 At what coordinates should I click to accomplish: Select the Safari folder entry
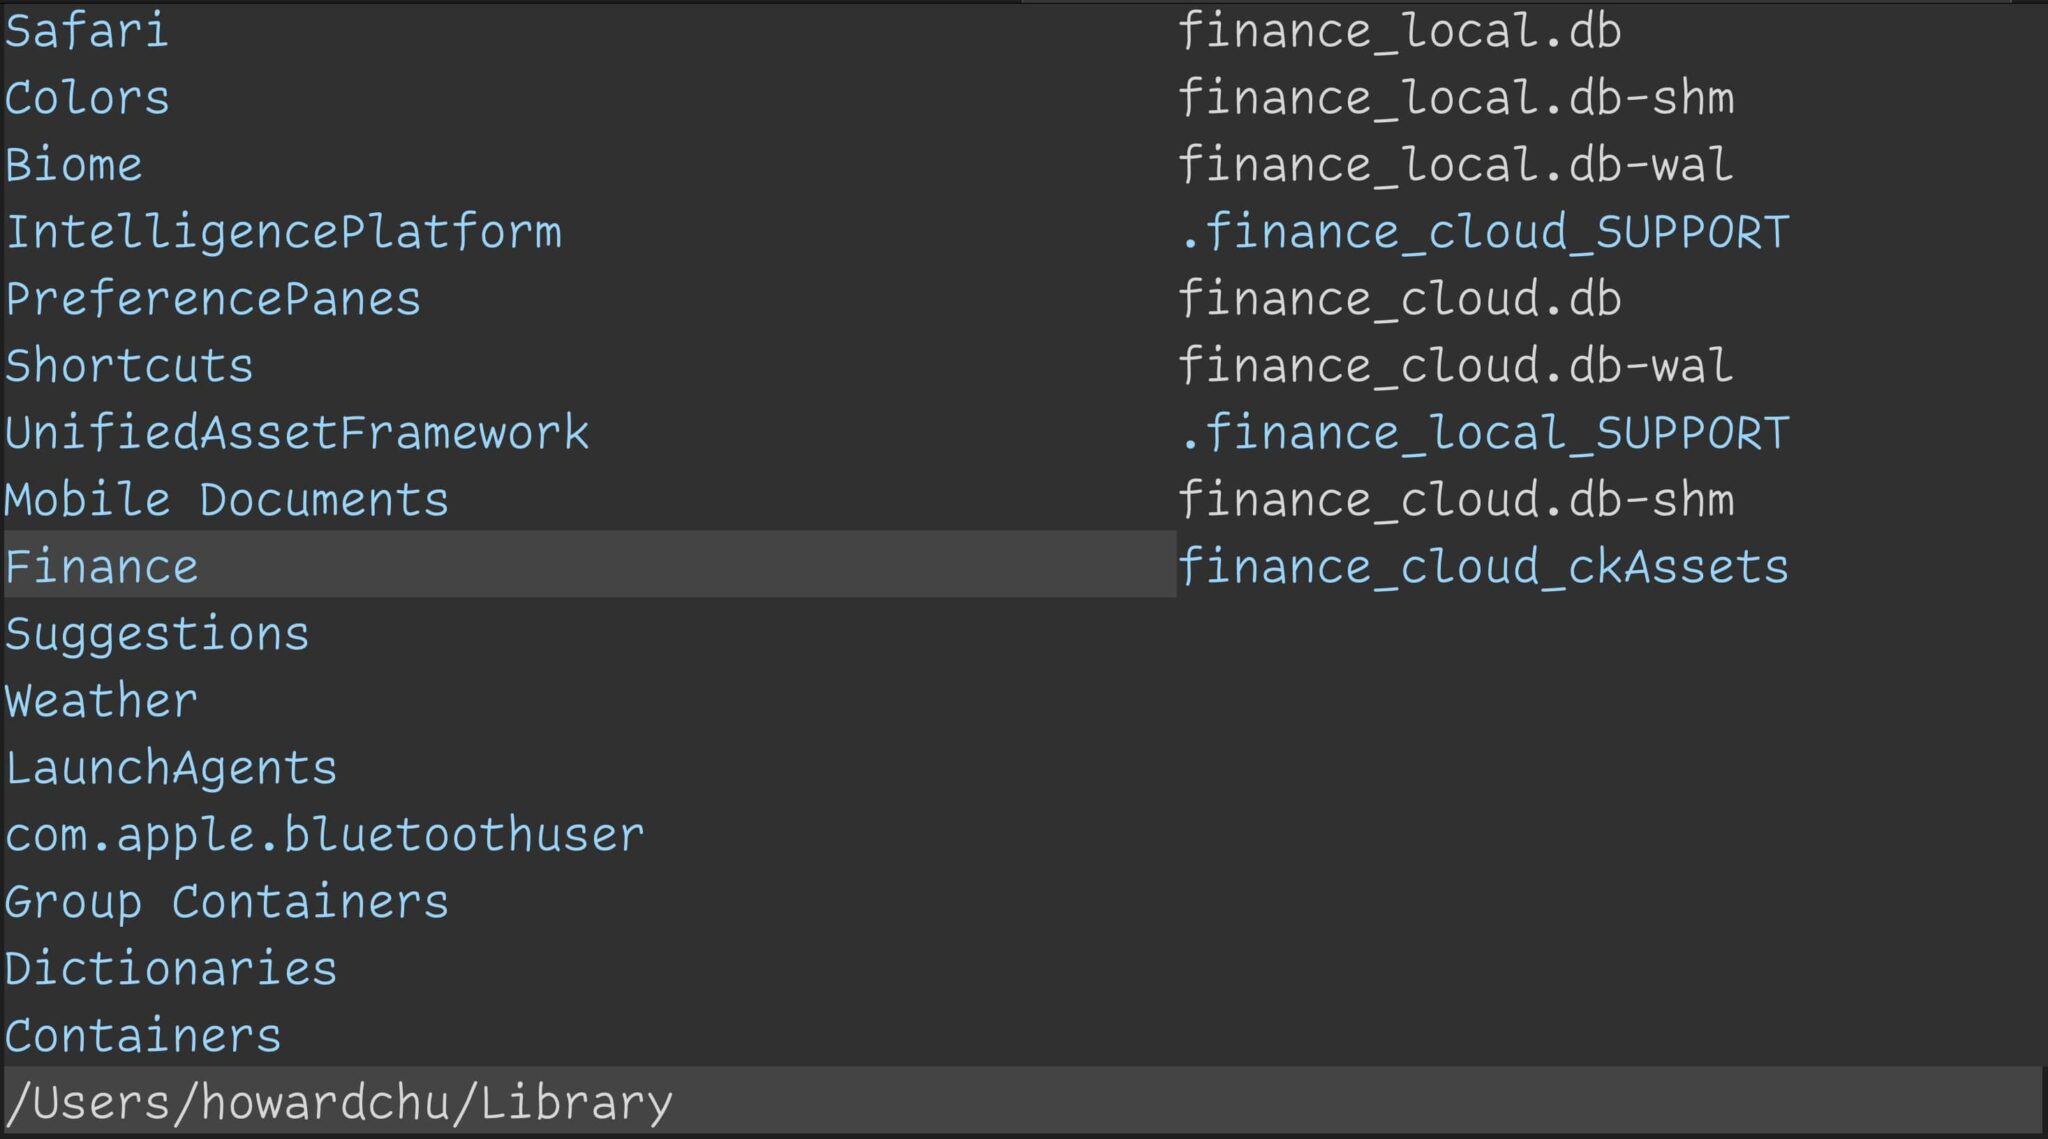tap(86, 31)
